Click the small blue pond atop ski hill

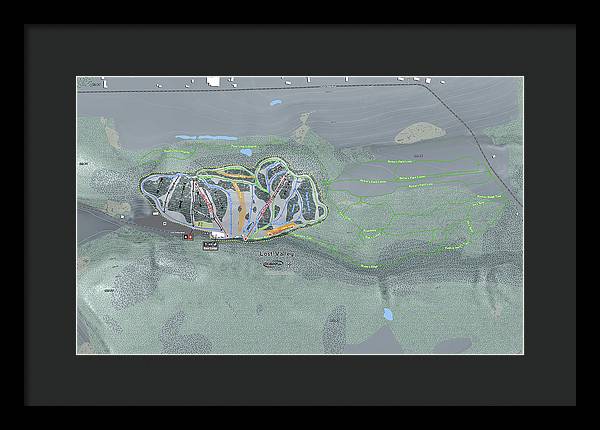click(245, 152)
